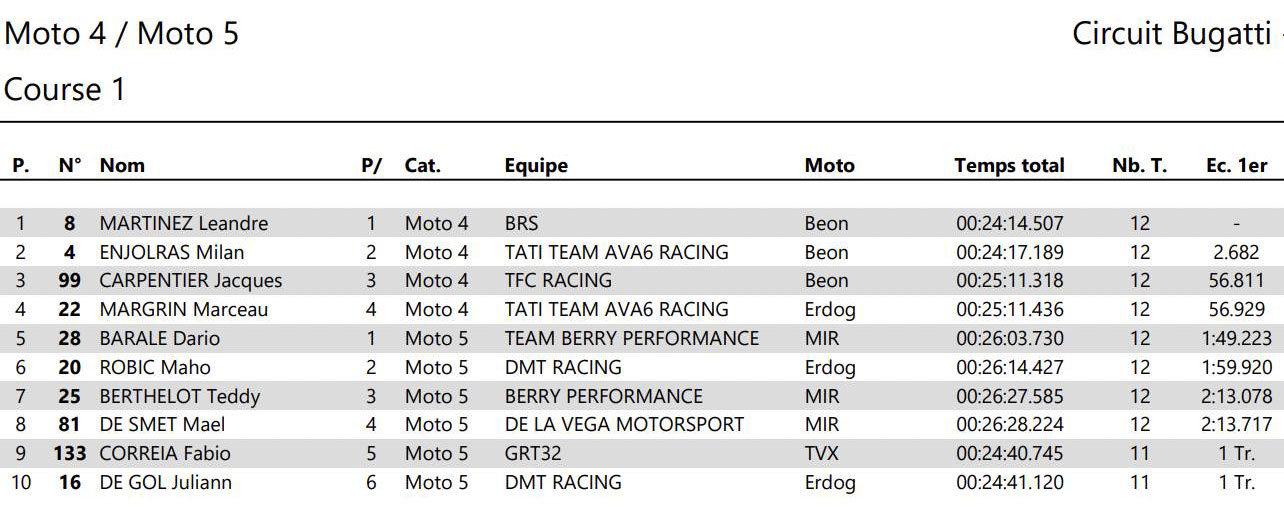Select DE LA VEGA MOTORSPORT team cell

pyautogui.click(x=624, y=425)
